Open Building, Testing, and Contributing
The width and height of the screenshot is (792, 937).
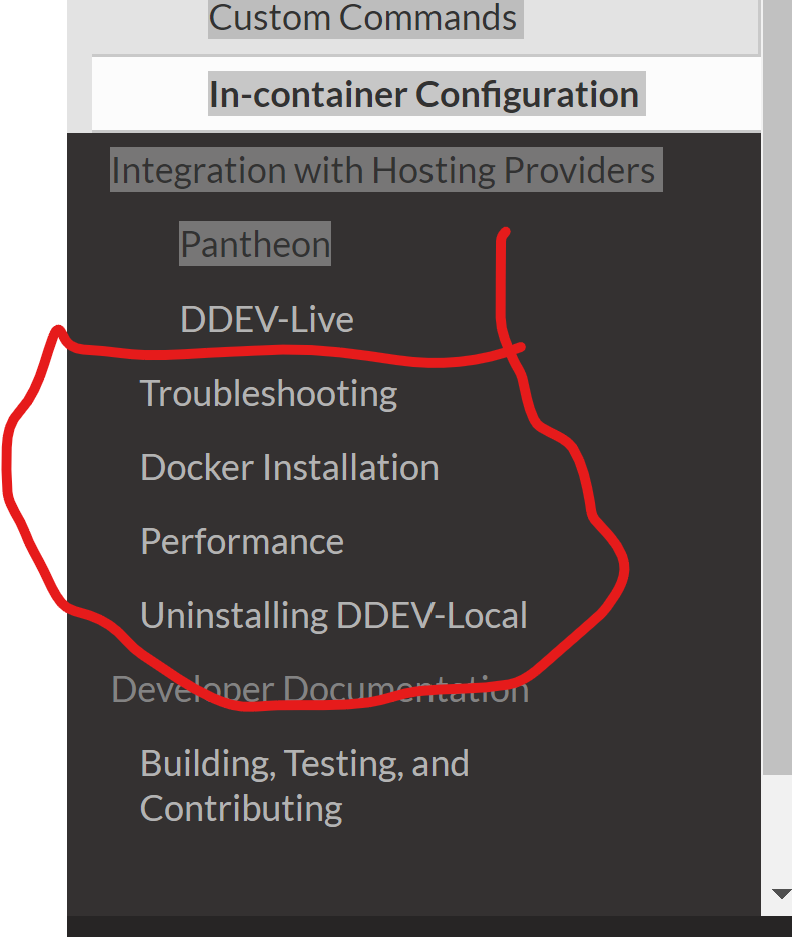click(x=305, y=785)
